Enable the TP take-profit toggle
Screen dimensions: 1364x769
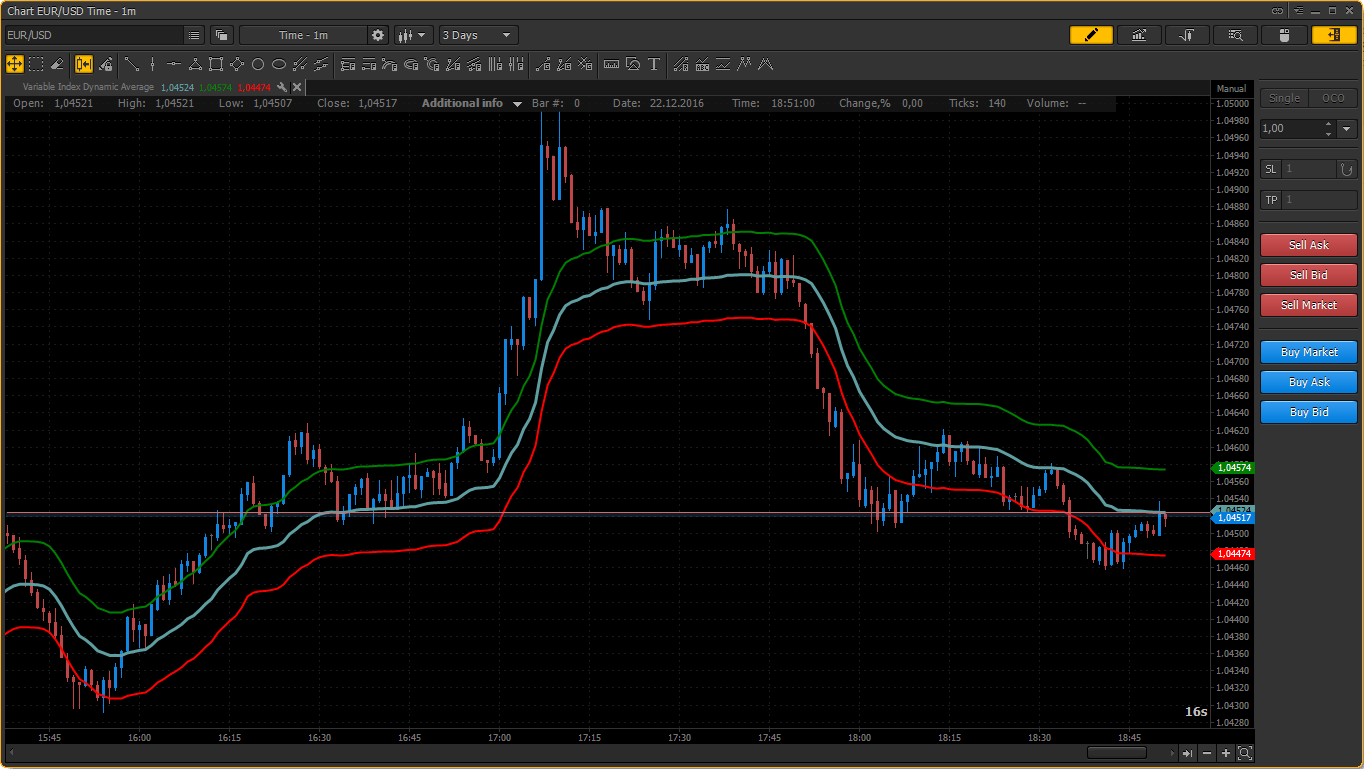pos(1271,200)
